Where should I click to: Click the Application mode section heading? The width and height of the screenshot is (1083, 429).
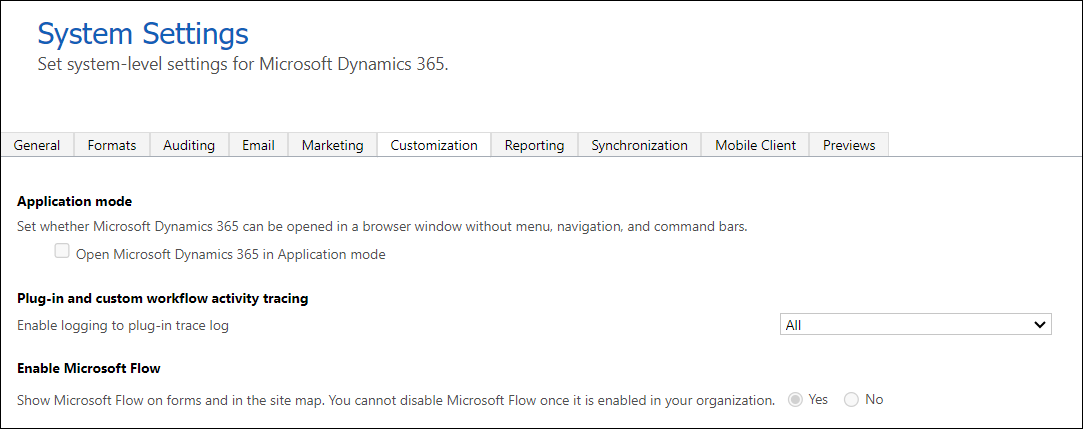coord(75,202)
